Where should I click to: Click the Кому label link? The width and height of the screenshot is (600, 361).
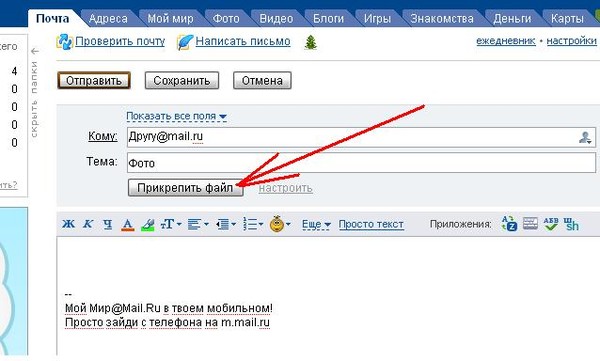[x=103, y=136]
